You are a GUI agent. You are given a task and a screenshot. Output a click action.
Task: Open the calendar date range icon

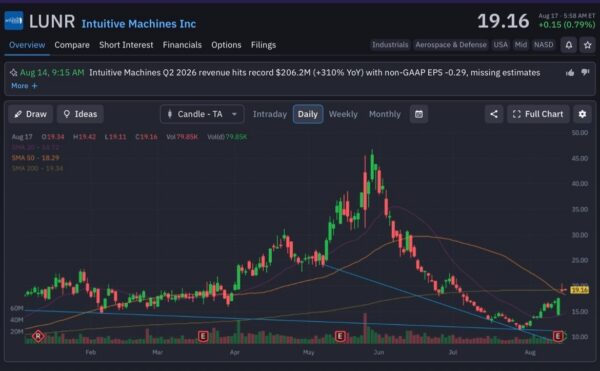click(419, 114)
